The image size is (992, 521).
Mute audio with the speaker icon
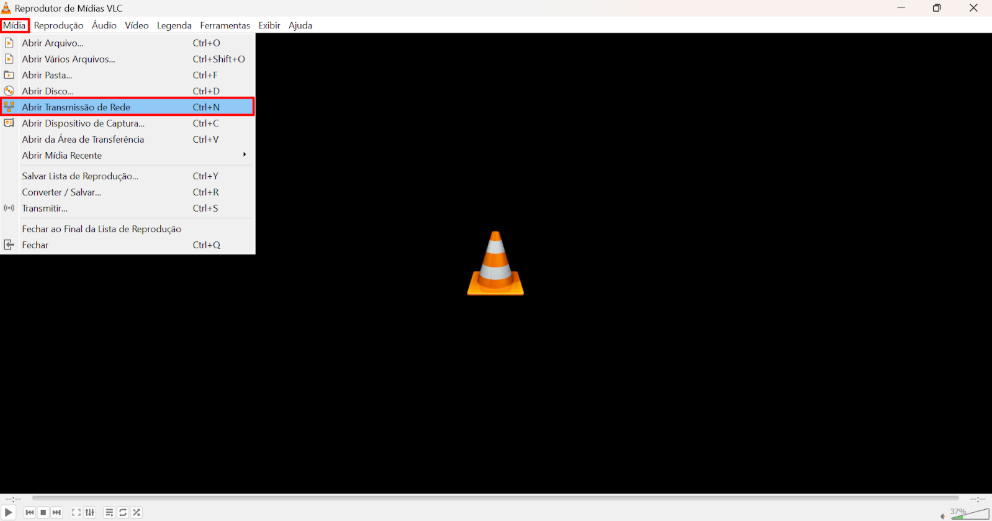point(943,516)
